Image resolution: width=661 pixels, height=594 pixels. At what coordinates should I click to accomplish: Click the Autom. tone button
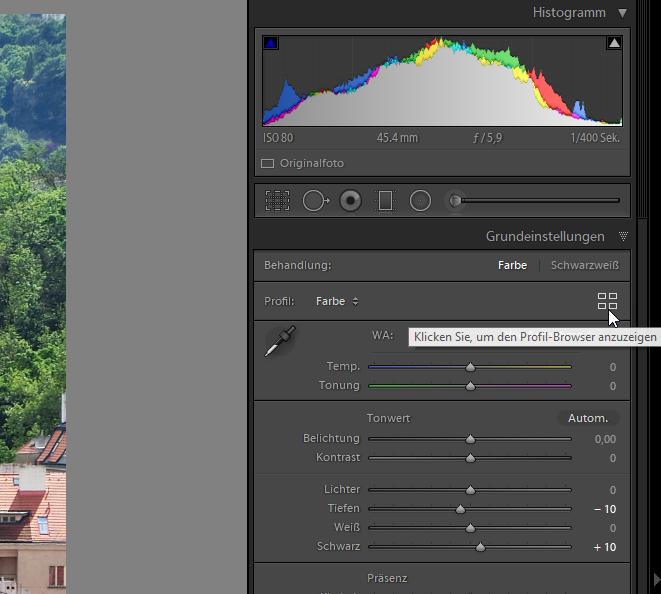pos(588,418)
